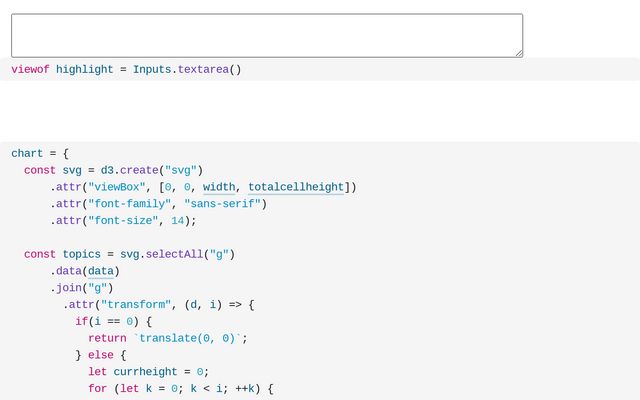Place cursor on the "chart = {" line
640x400 pixels.
tap(40, 154)
